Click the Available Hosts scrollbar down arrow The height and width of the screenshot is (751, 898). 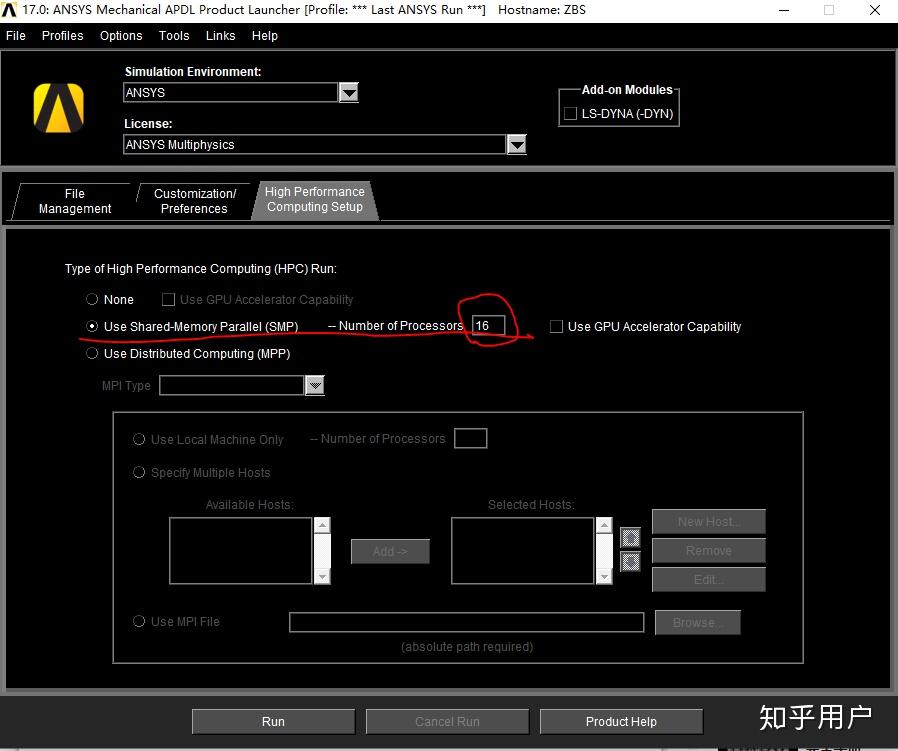point(322,576)
